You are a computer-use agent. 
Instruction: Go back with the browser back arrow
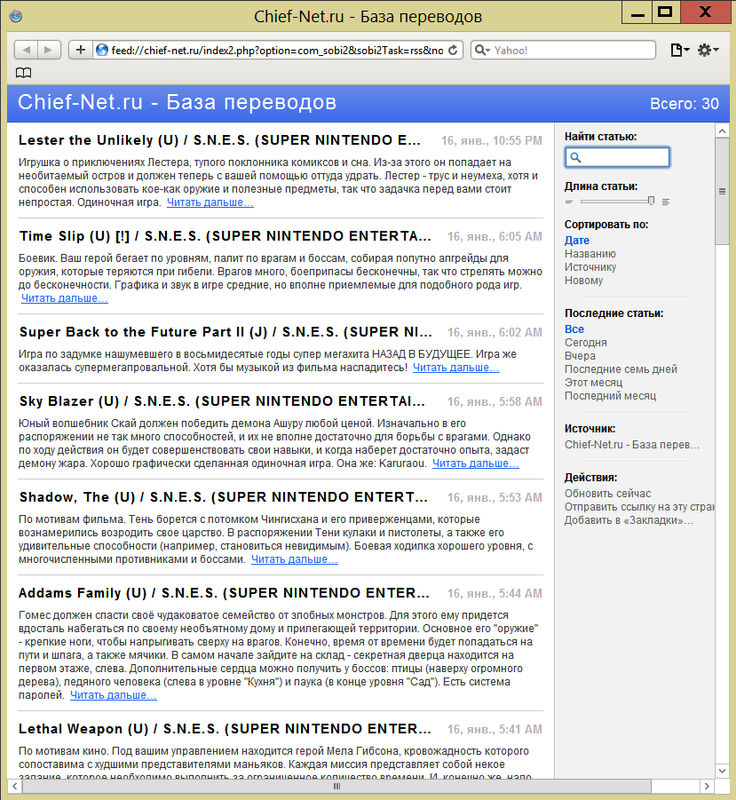tap(26, 49)
